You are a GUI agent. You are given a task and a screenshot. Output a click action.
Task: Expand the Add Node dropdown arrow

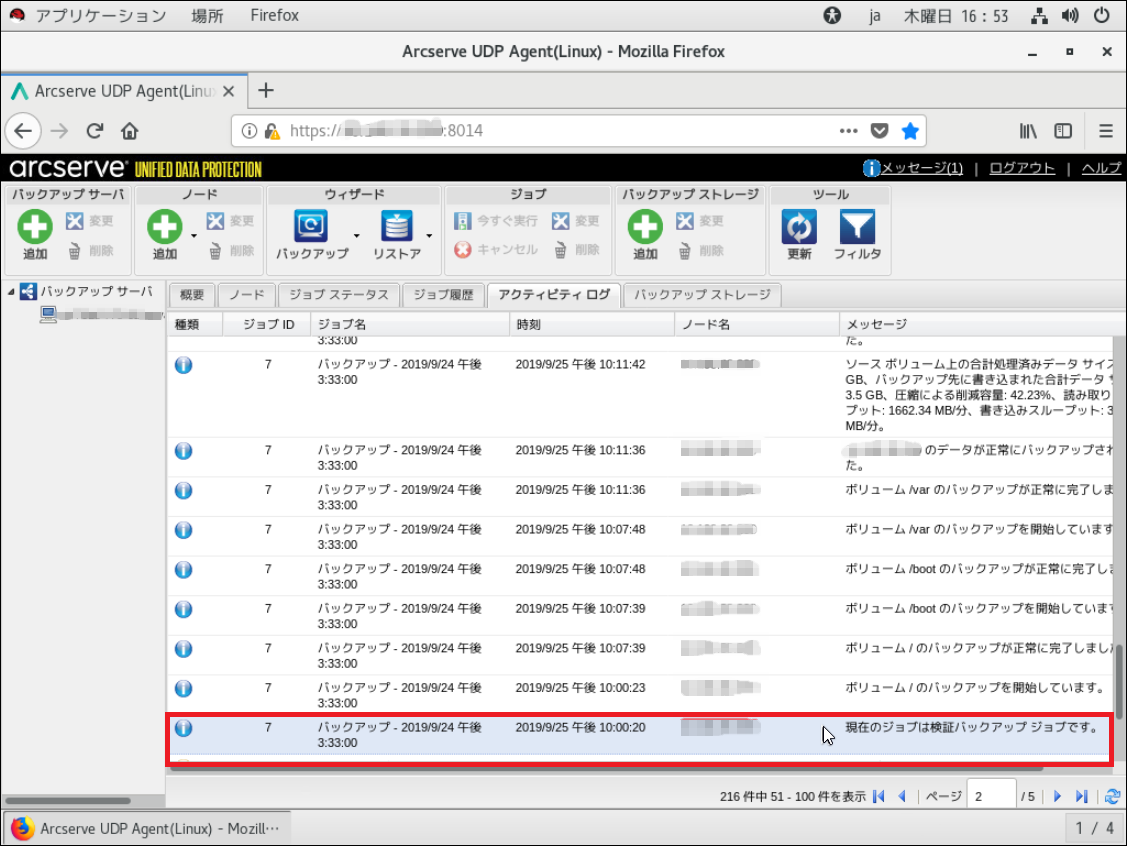click(x=193, y=236)
